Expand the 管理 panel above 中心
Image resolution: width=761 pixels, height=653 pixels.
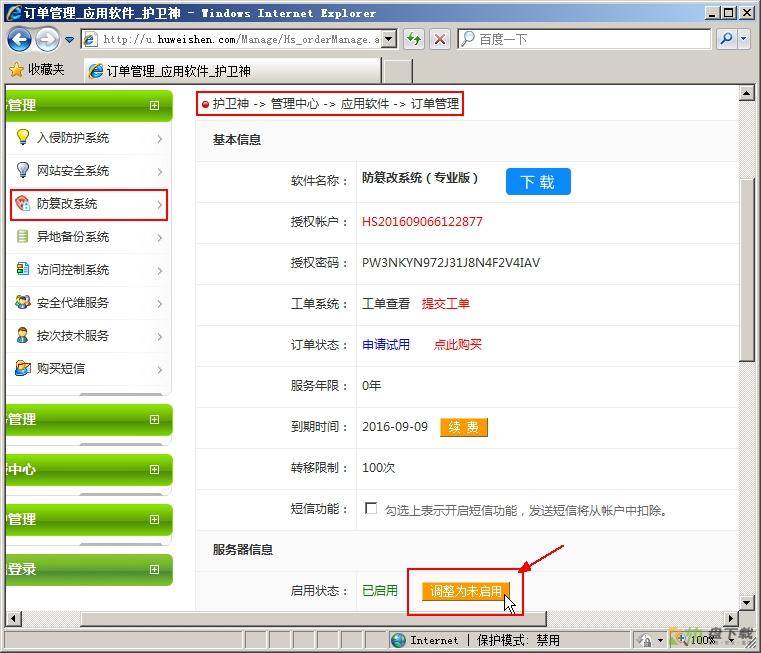[x=154, y=419]
